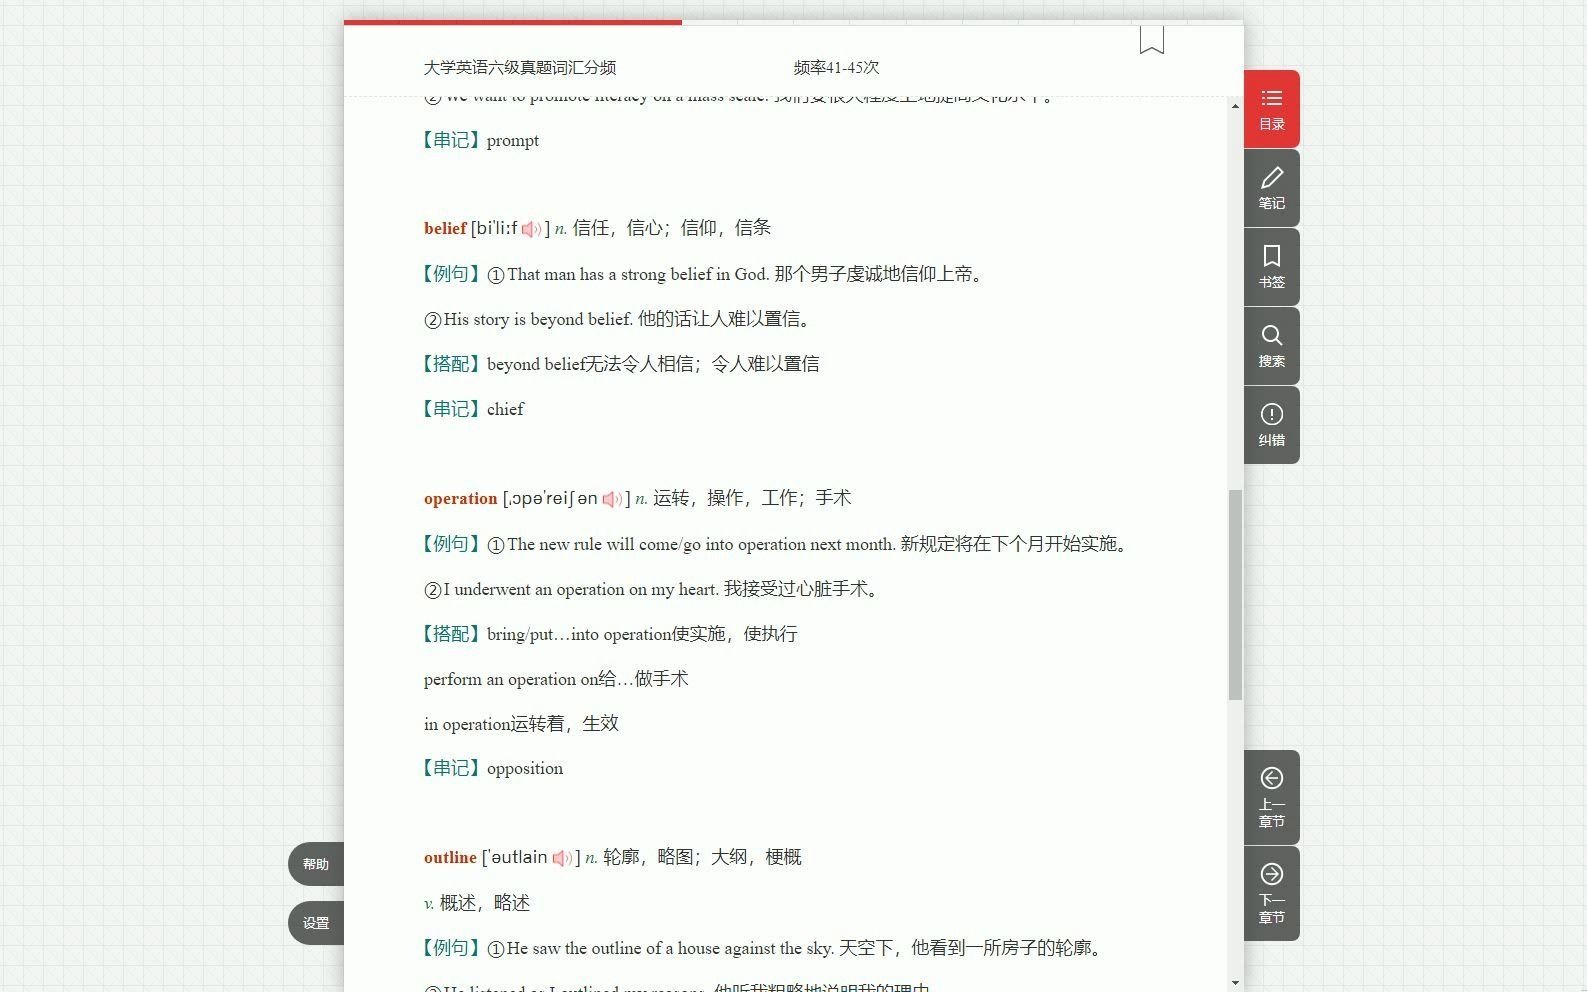This screenshot has width=1587, height=992.
Task: Click the linked word chief
Action: [x=505, y=409]
